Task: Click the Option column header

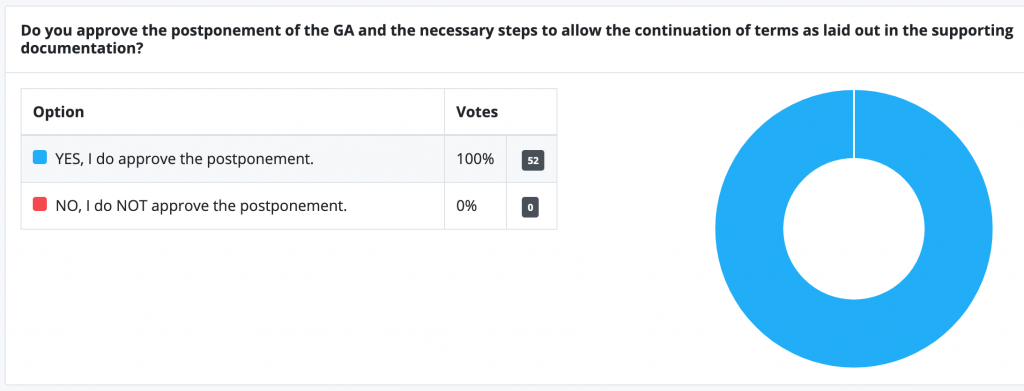Action: [x=59, y=112]
